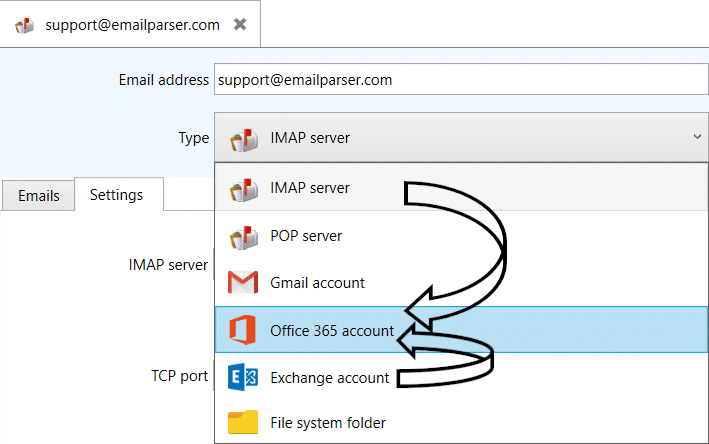Choose Exchange account option
This screenshot has width=709, height=444.
(461, 377)
